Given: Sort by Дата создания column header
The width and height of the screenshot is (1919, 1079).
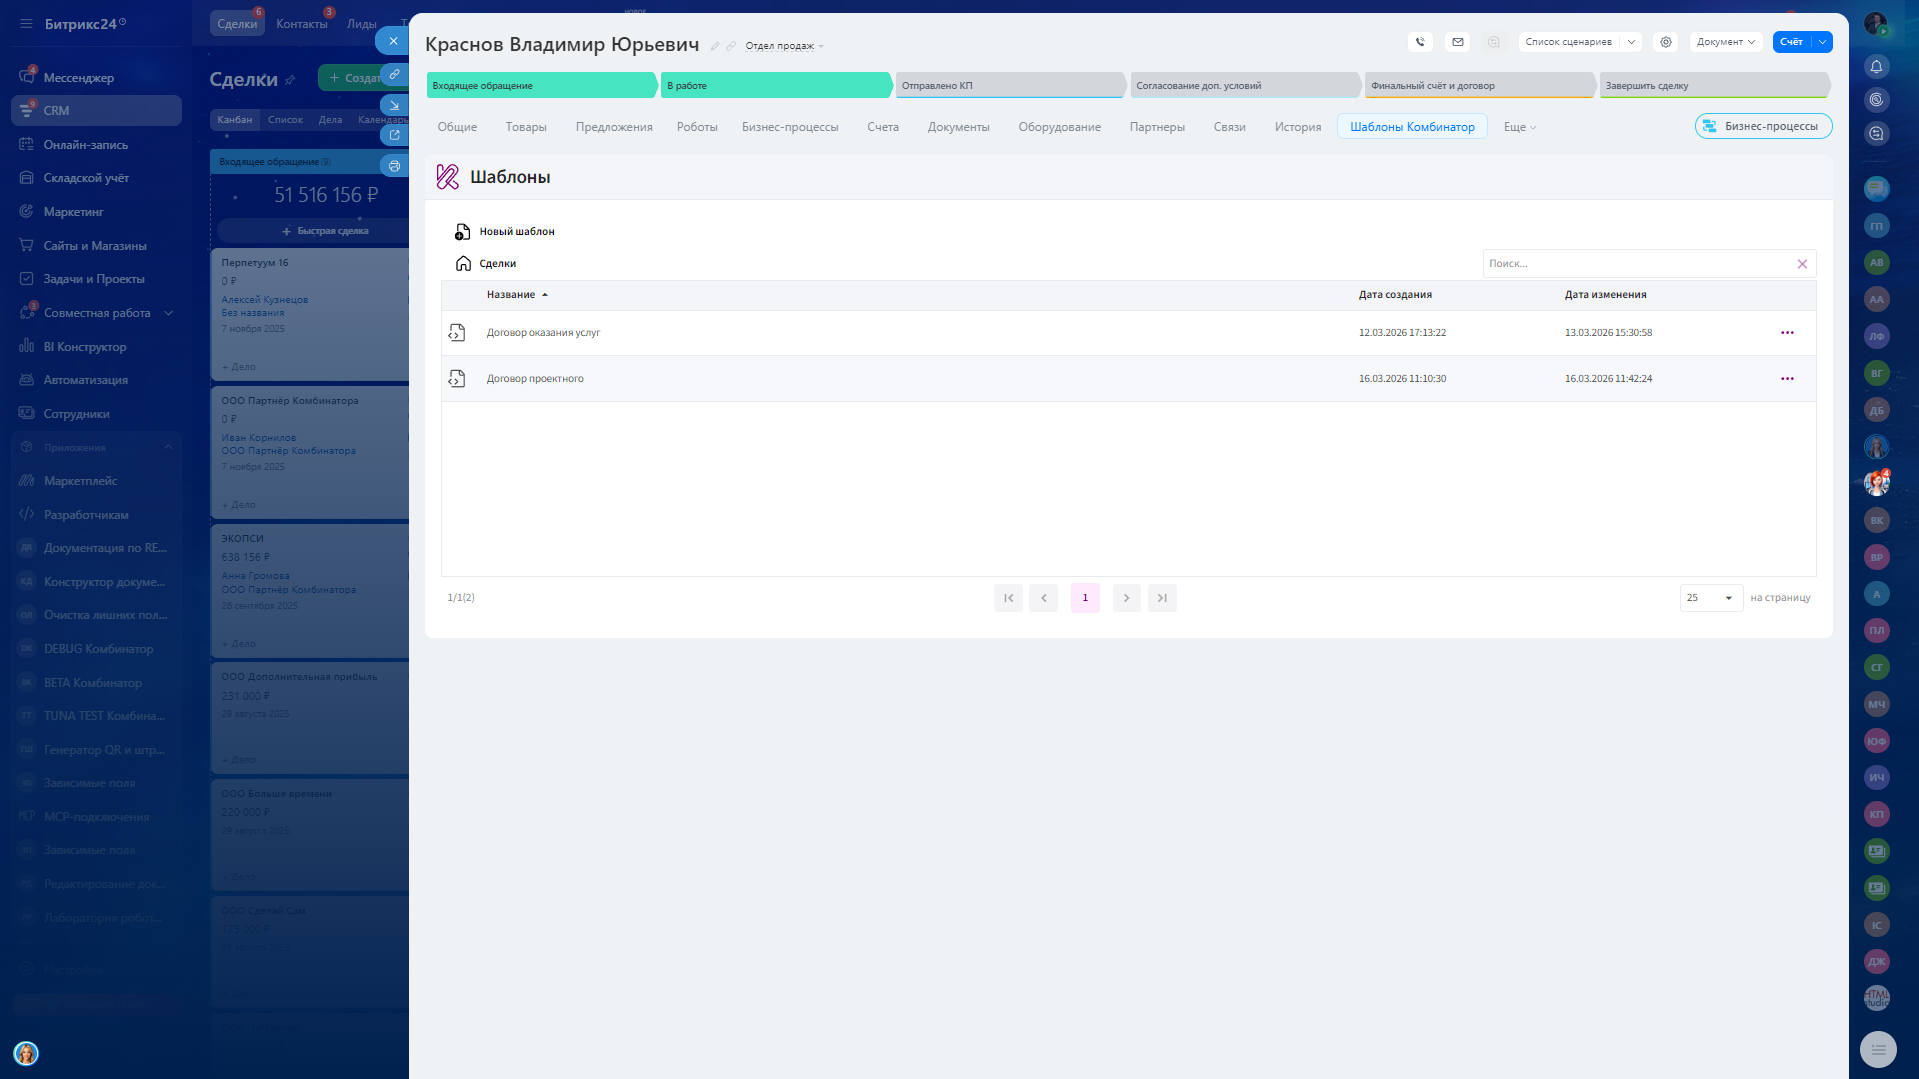Looking at the screenshot, I should coord(1395,295).
